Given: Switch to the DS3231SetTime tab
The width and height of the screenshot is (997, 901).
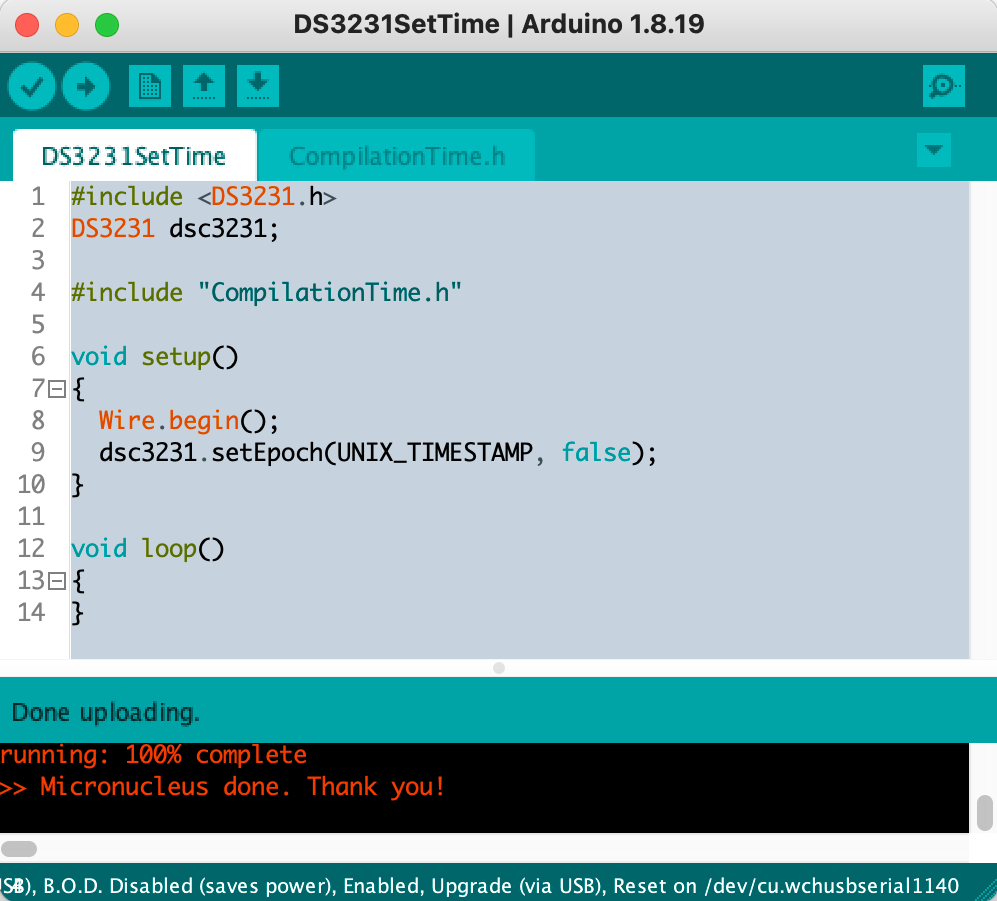Looking at the screenshot, I should [134, 156].
